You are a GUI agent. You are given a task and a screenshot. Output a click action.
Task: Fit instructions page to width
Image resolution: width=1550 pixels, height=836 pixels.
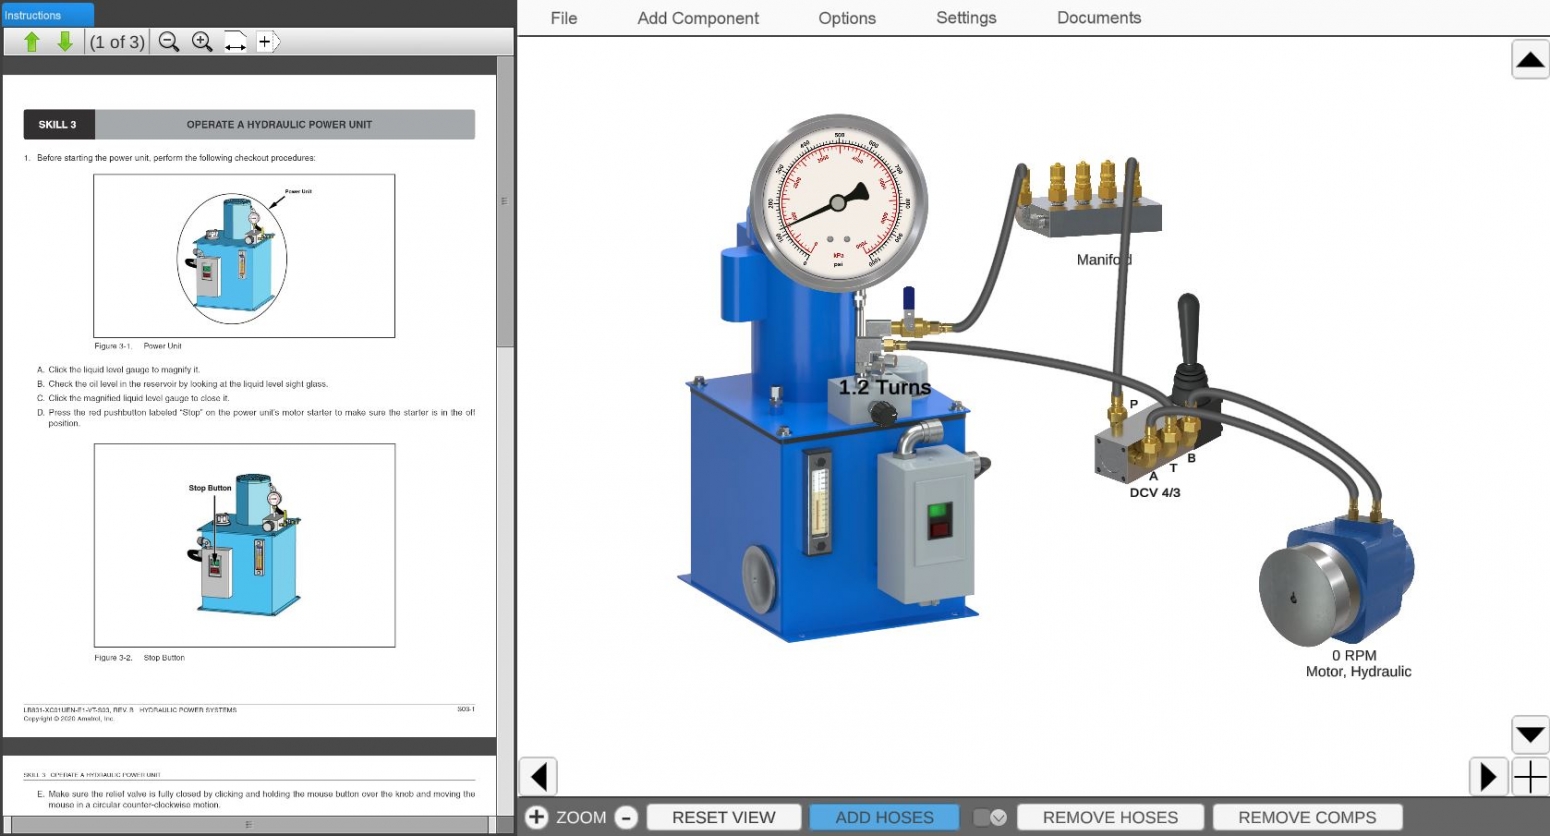pyautogui.click(x=235, y=42)
